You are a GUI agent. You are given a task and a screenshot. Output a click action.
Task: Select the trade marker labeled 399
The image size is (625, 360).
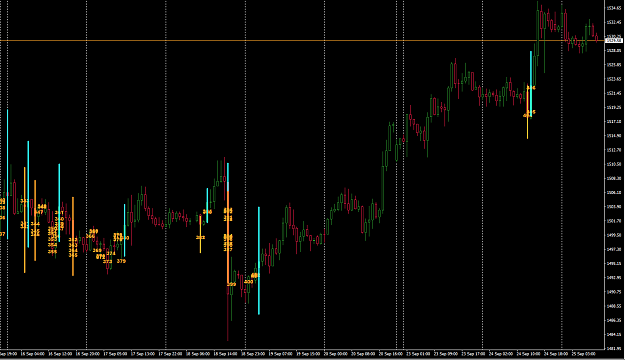tap(231, 284)
